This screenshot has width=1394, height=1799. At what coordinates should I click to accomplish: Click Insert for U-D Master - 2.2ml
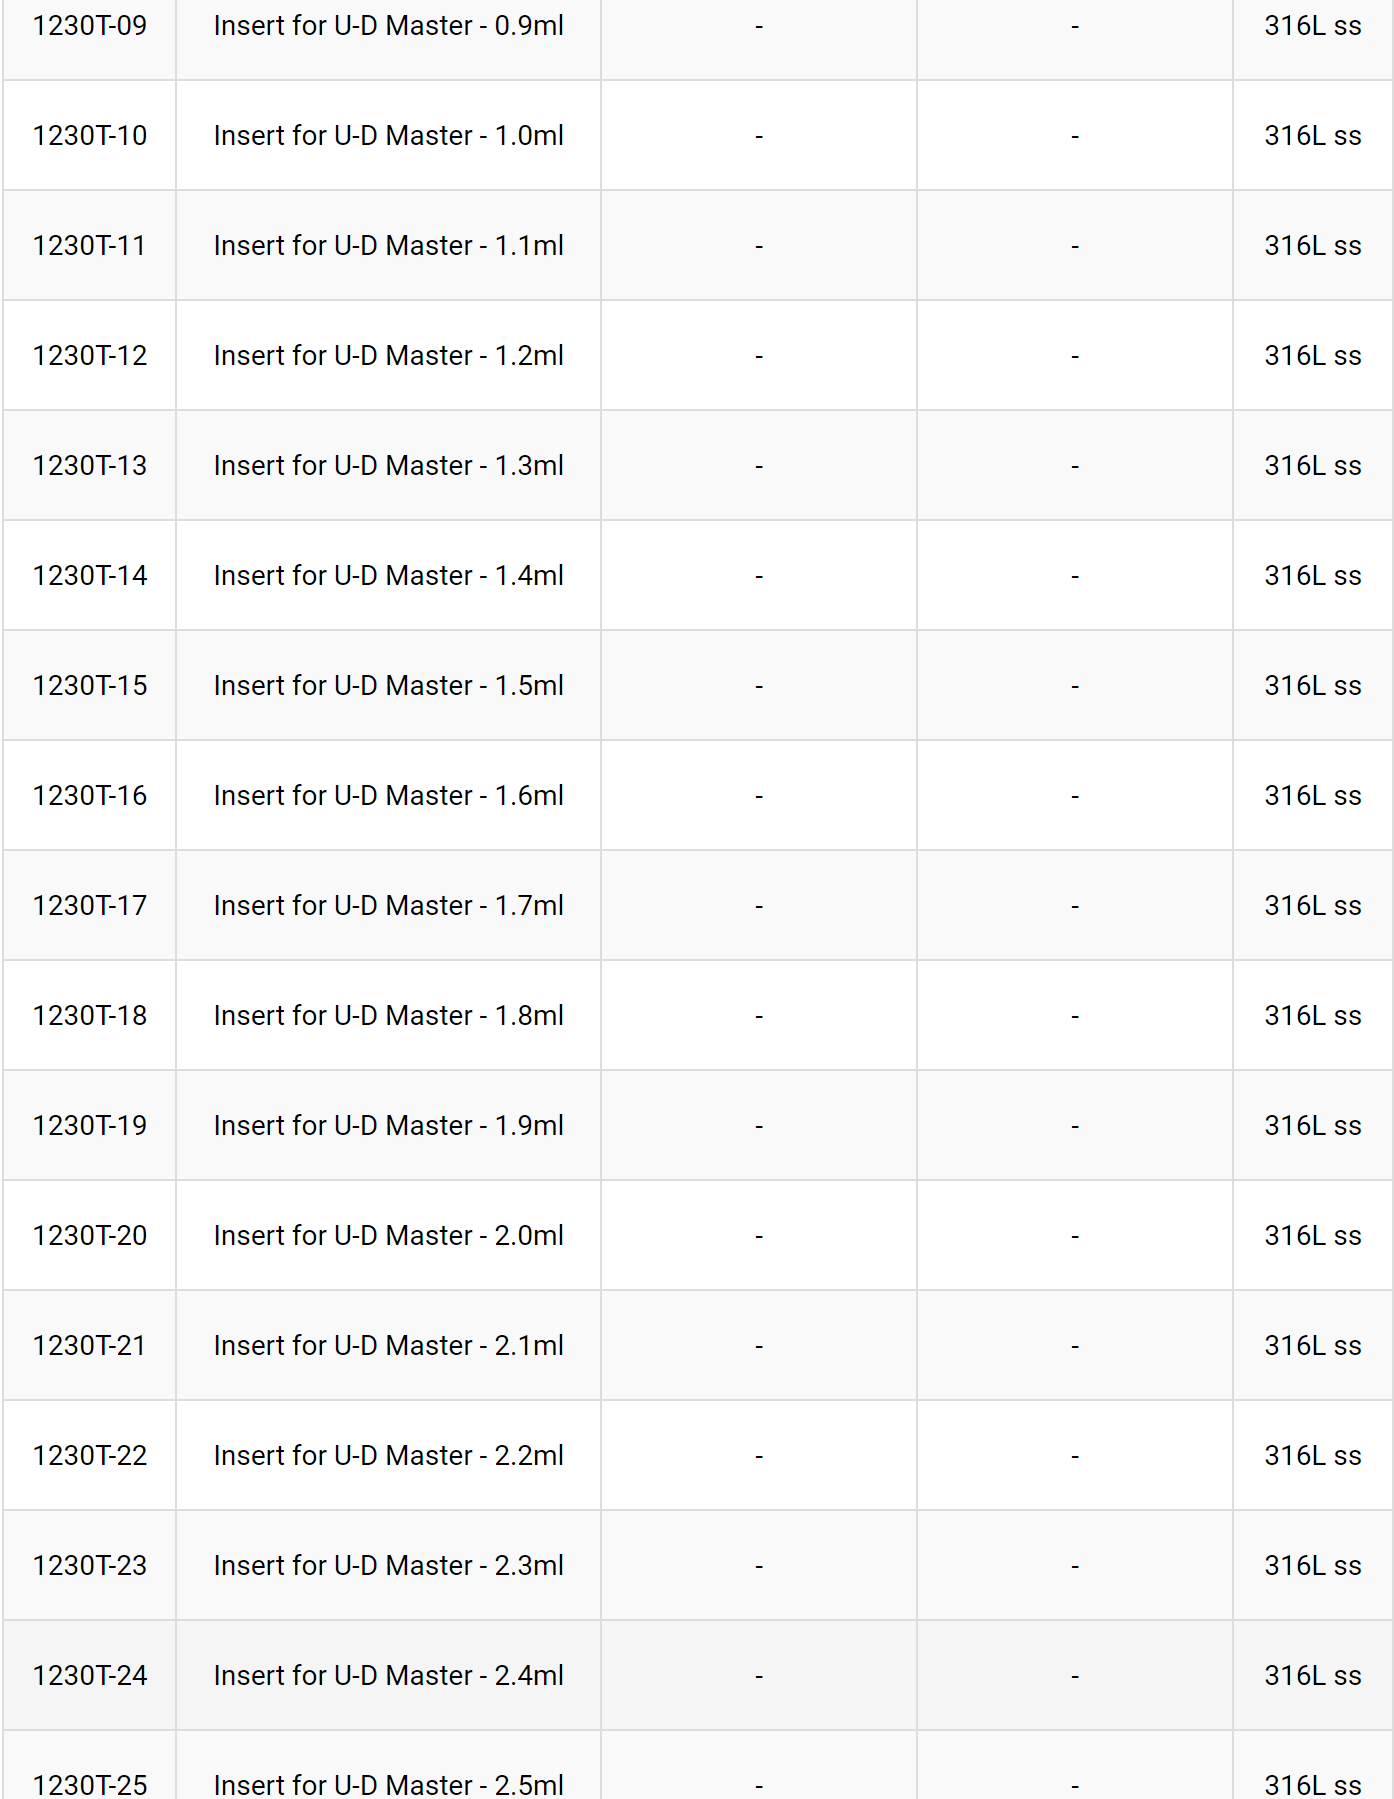389,1456
